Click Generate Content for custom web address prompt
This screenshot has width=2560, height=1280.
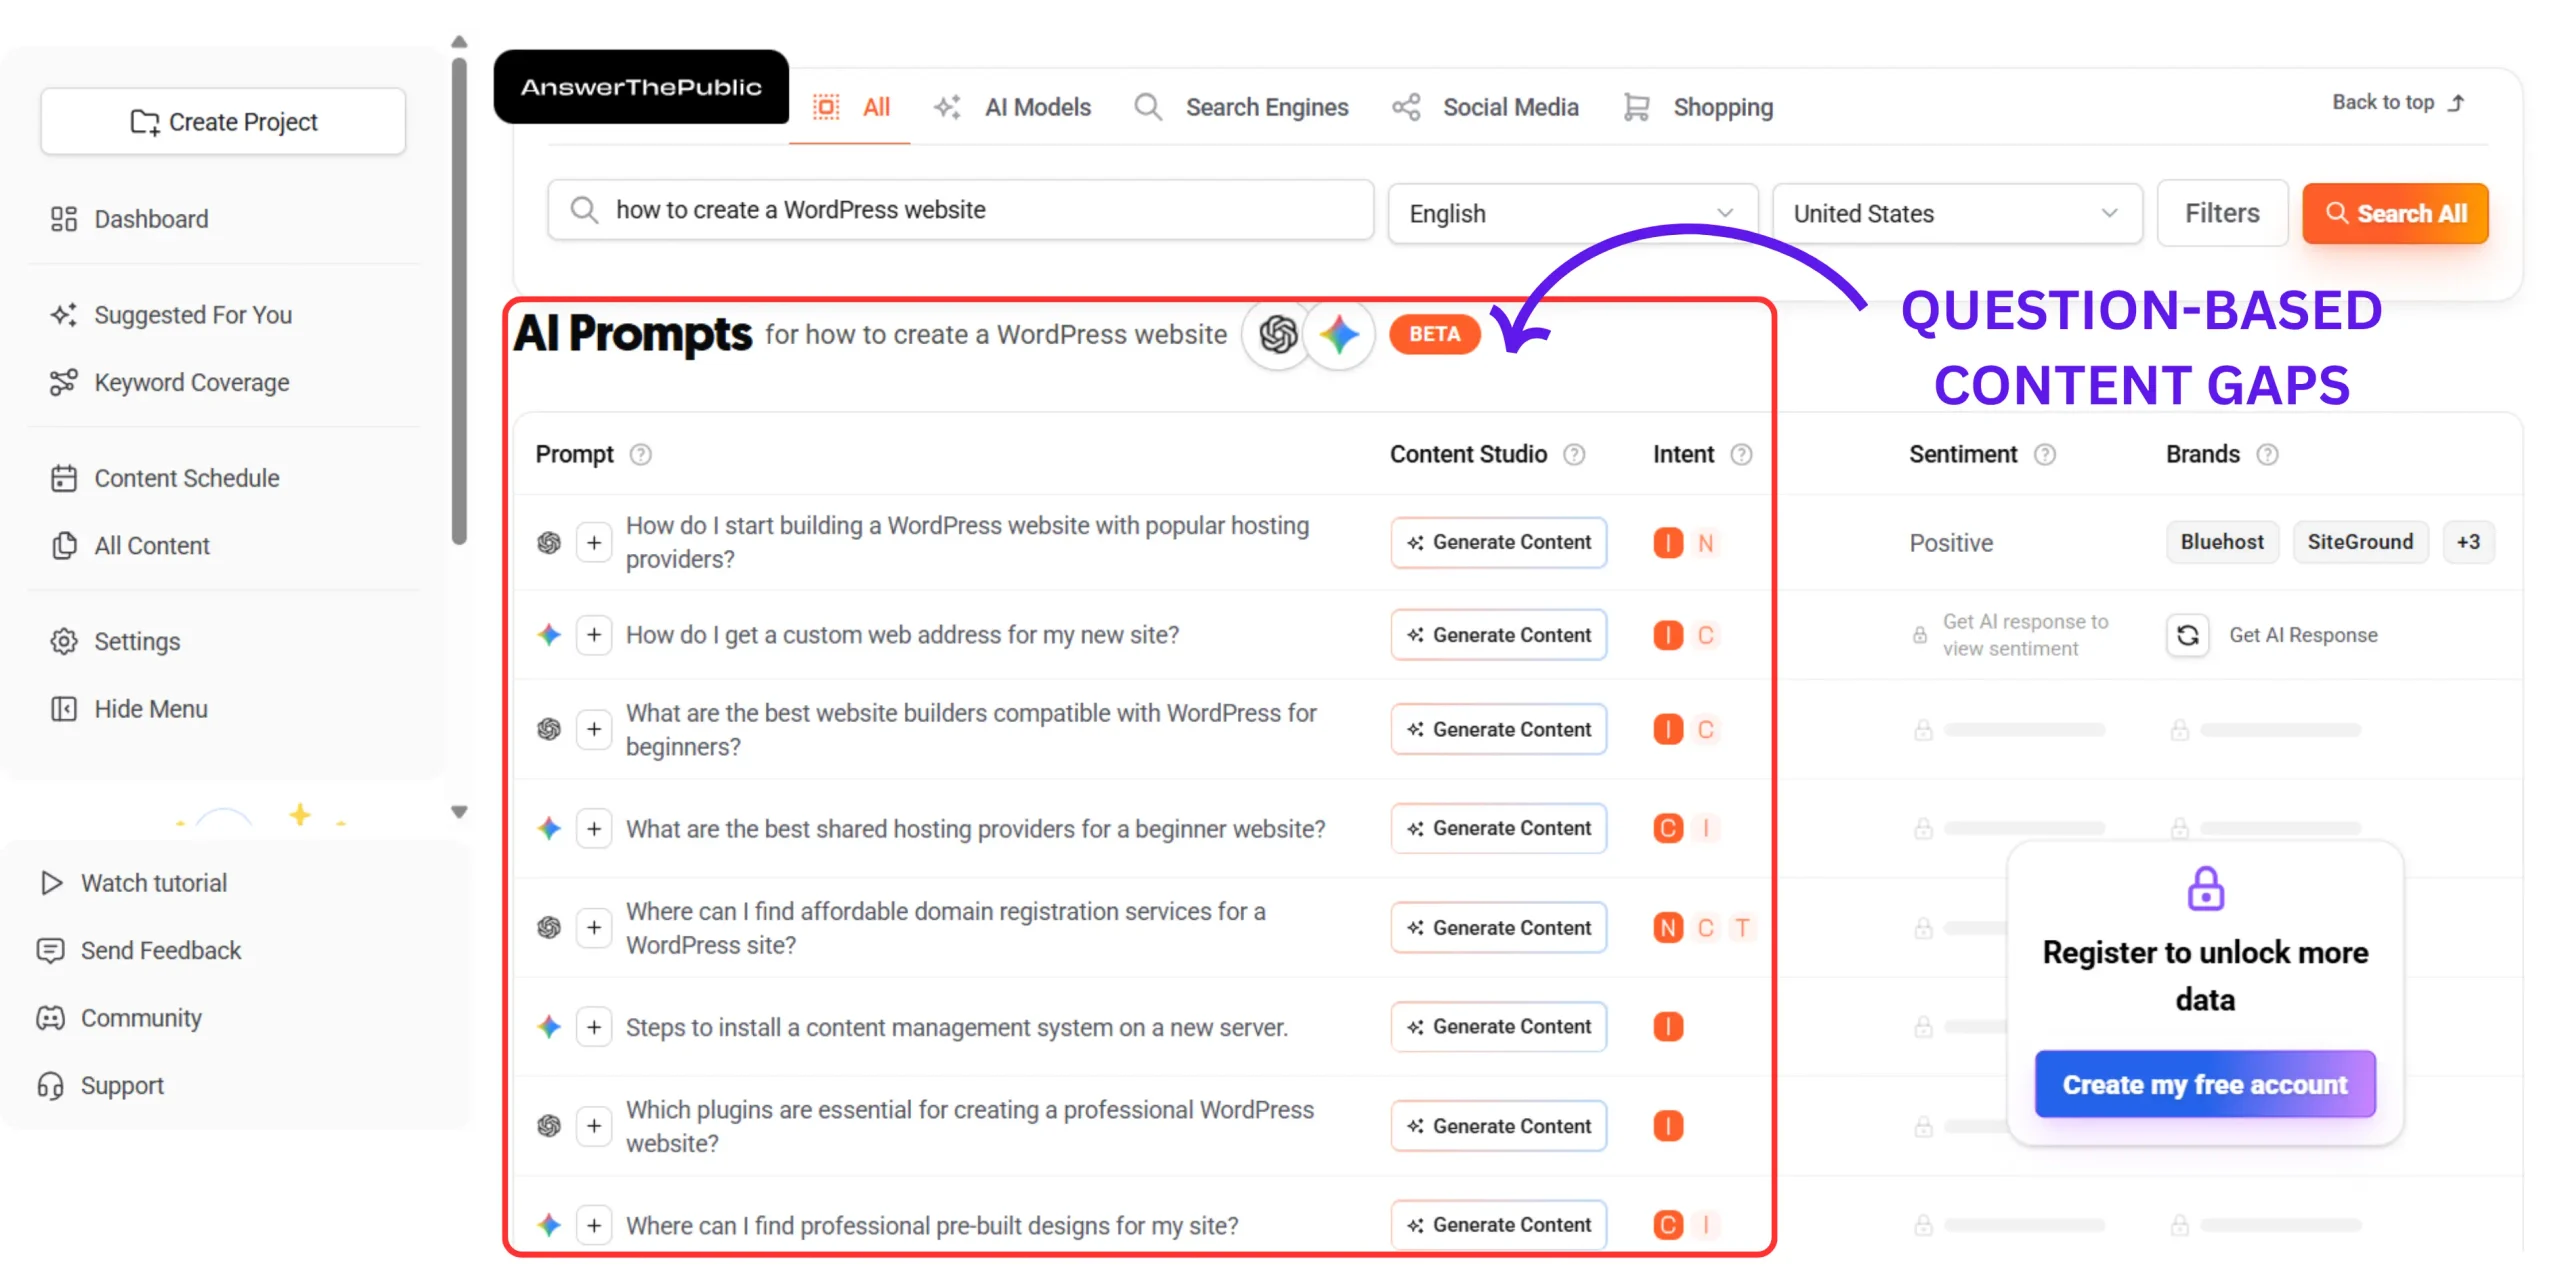1499,635
